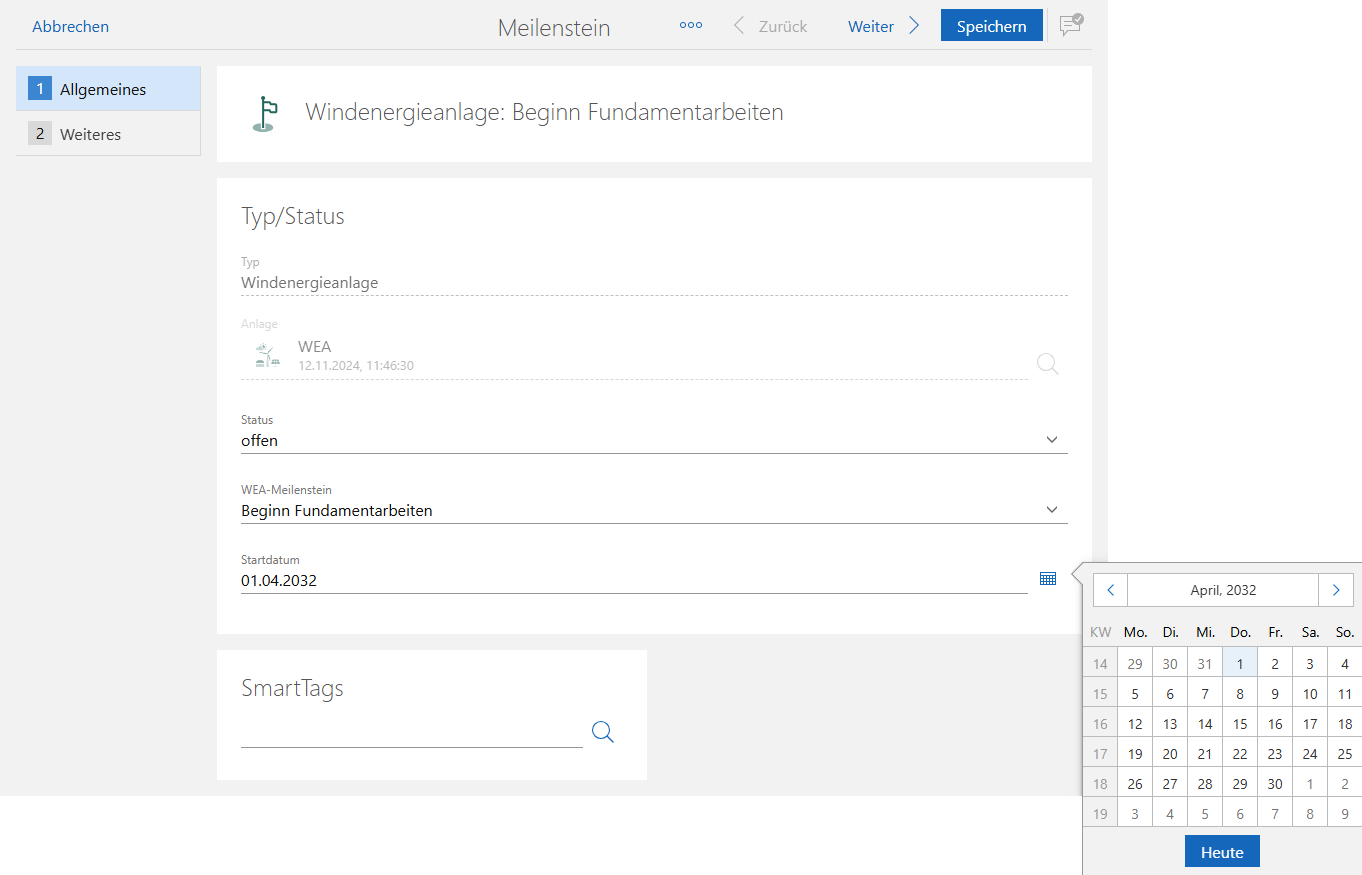Viewport: 1362px width, 875px height.
Task: Click the SmartTags search magnifier icon
Action: coord(602,732)
